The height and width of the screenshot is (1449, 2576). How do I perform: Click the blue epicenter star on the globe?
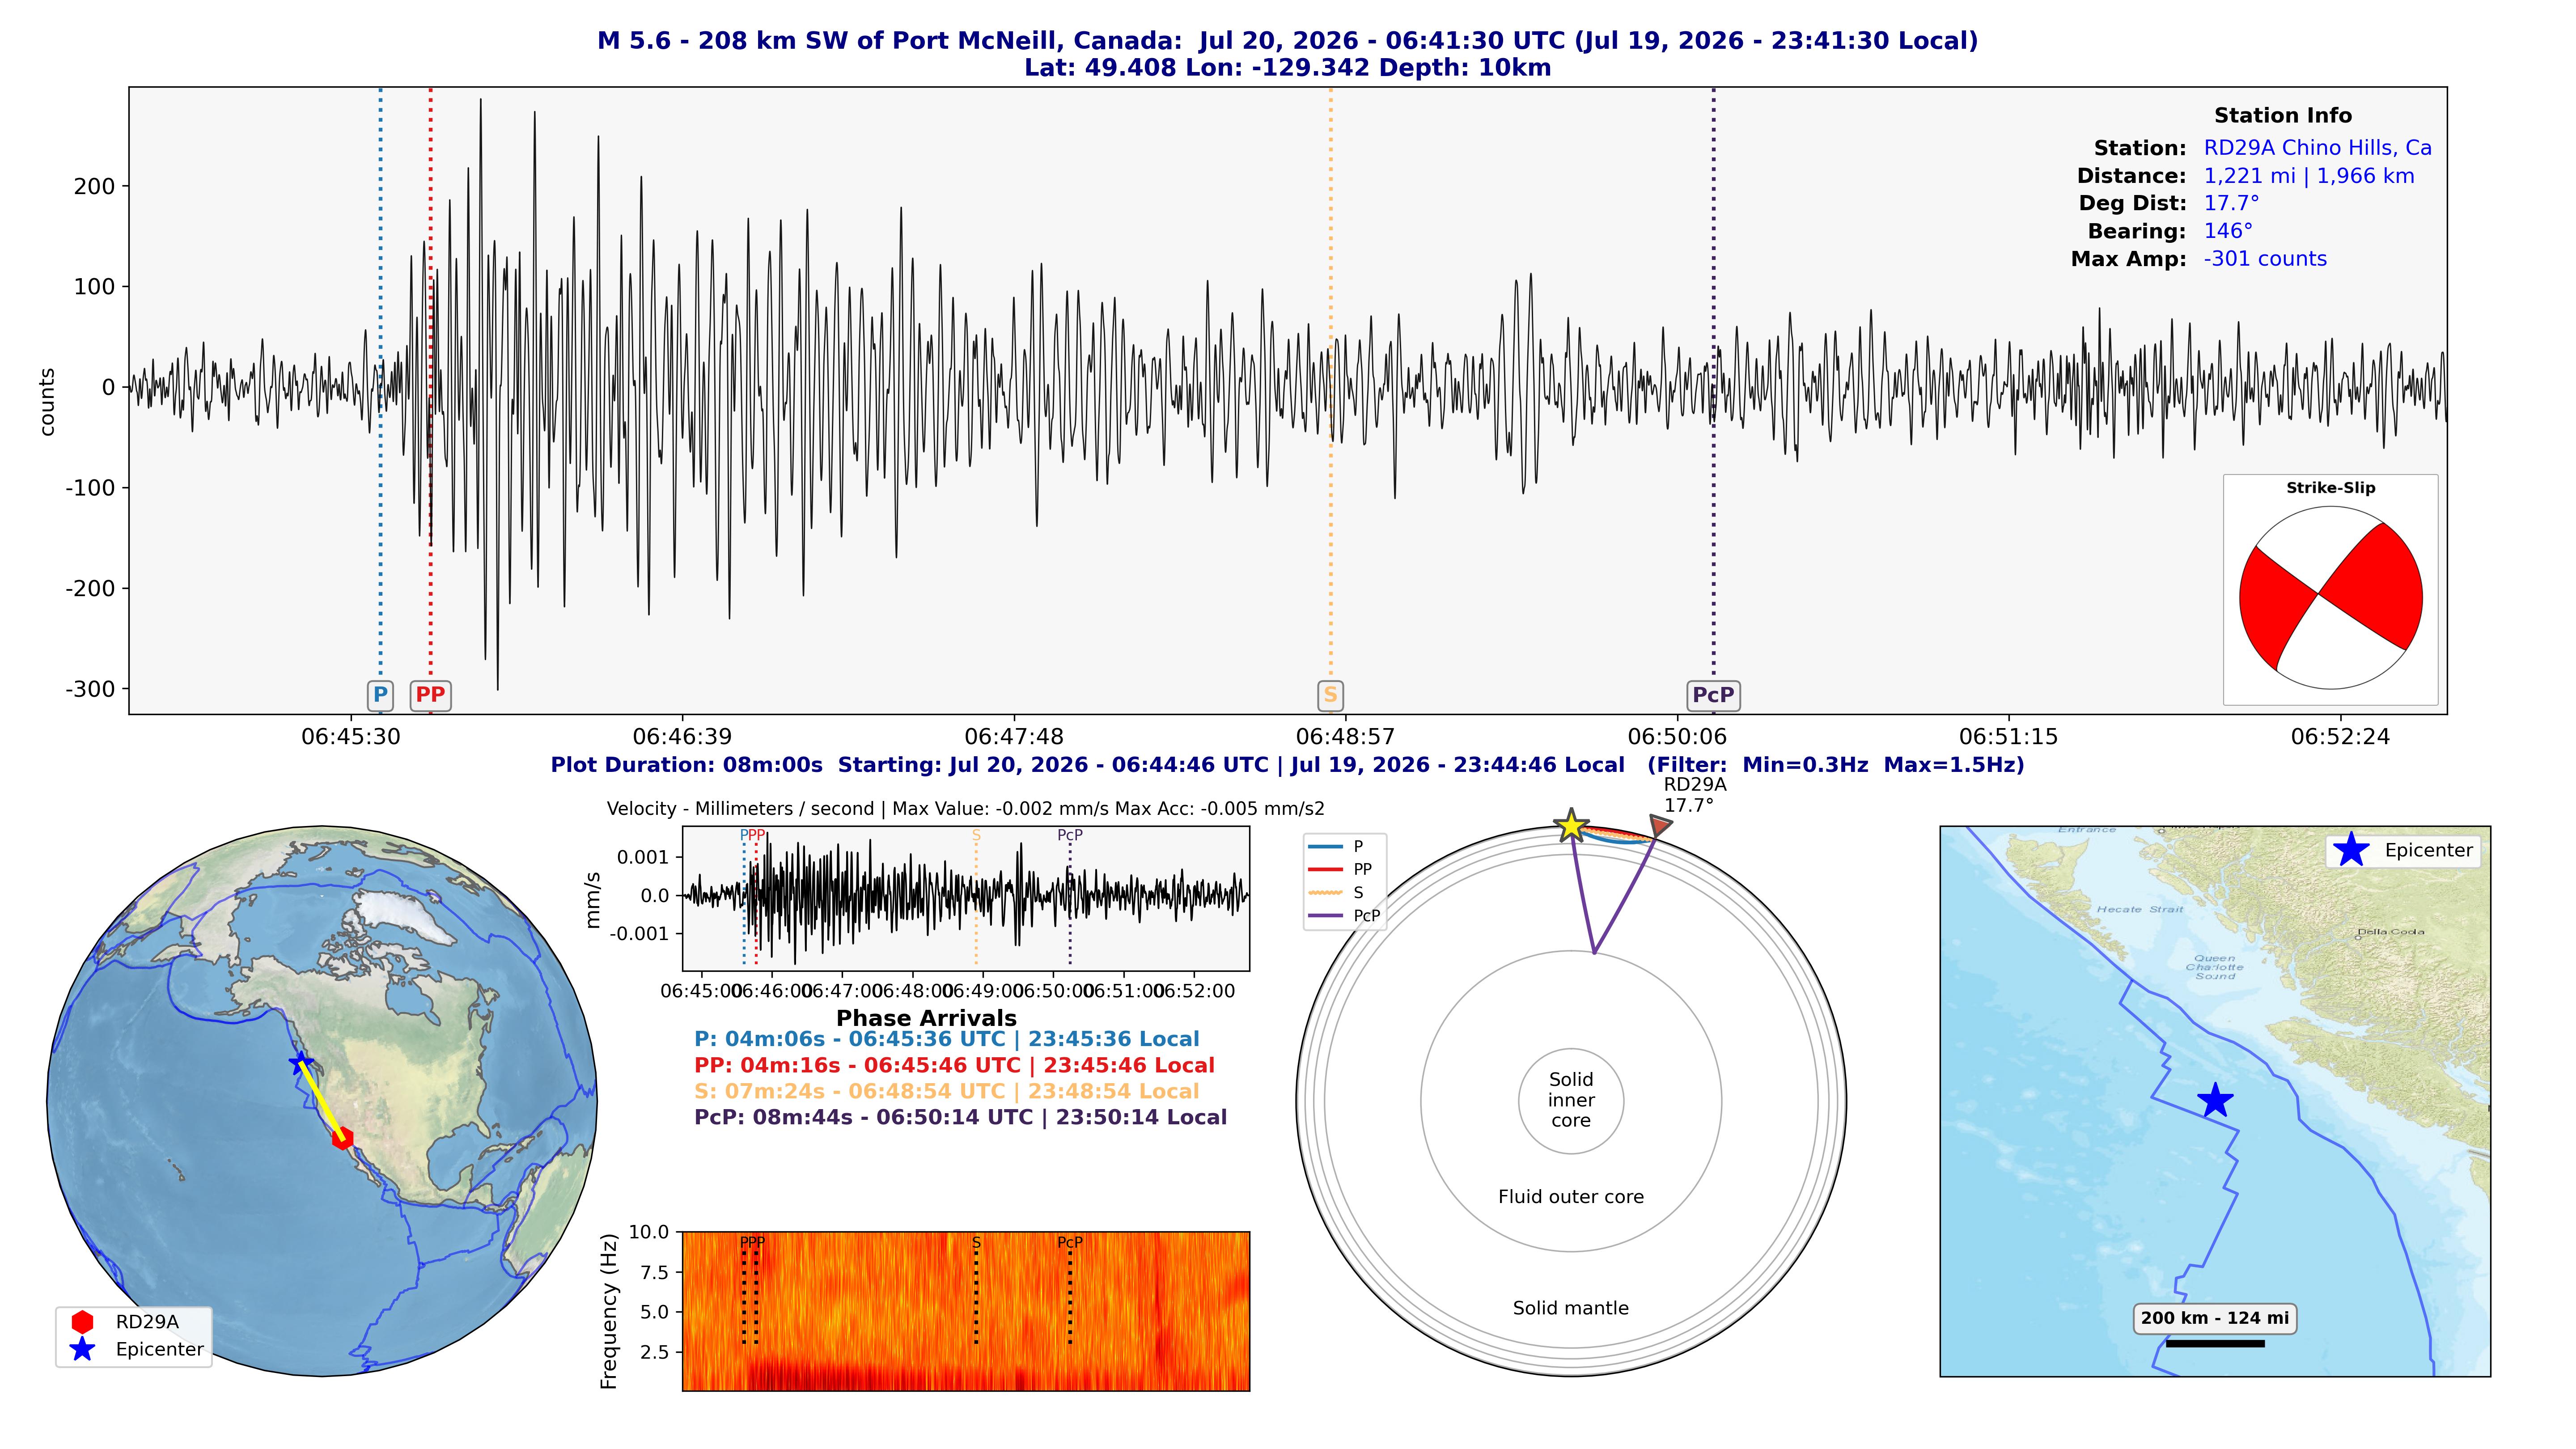click(301, 1063)
